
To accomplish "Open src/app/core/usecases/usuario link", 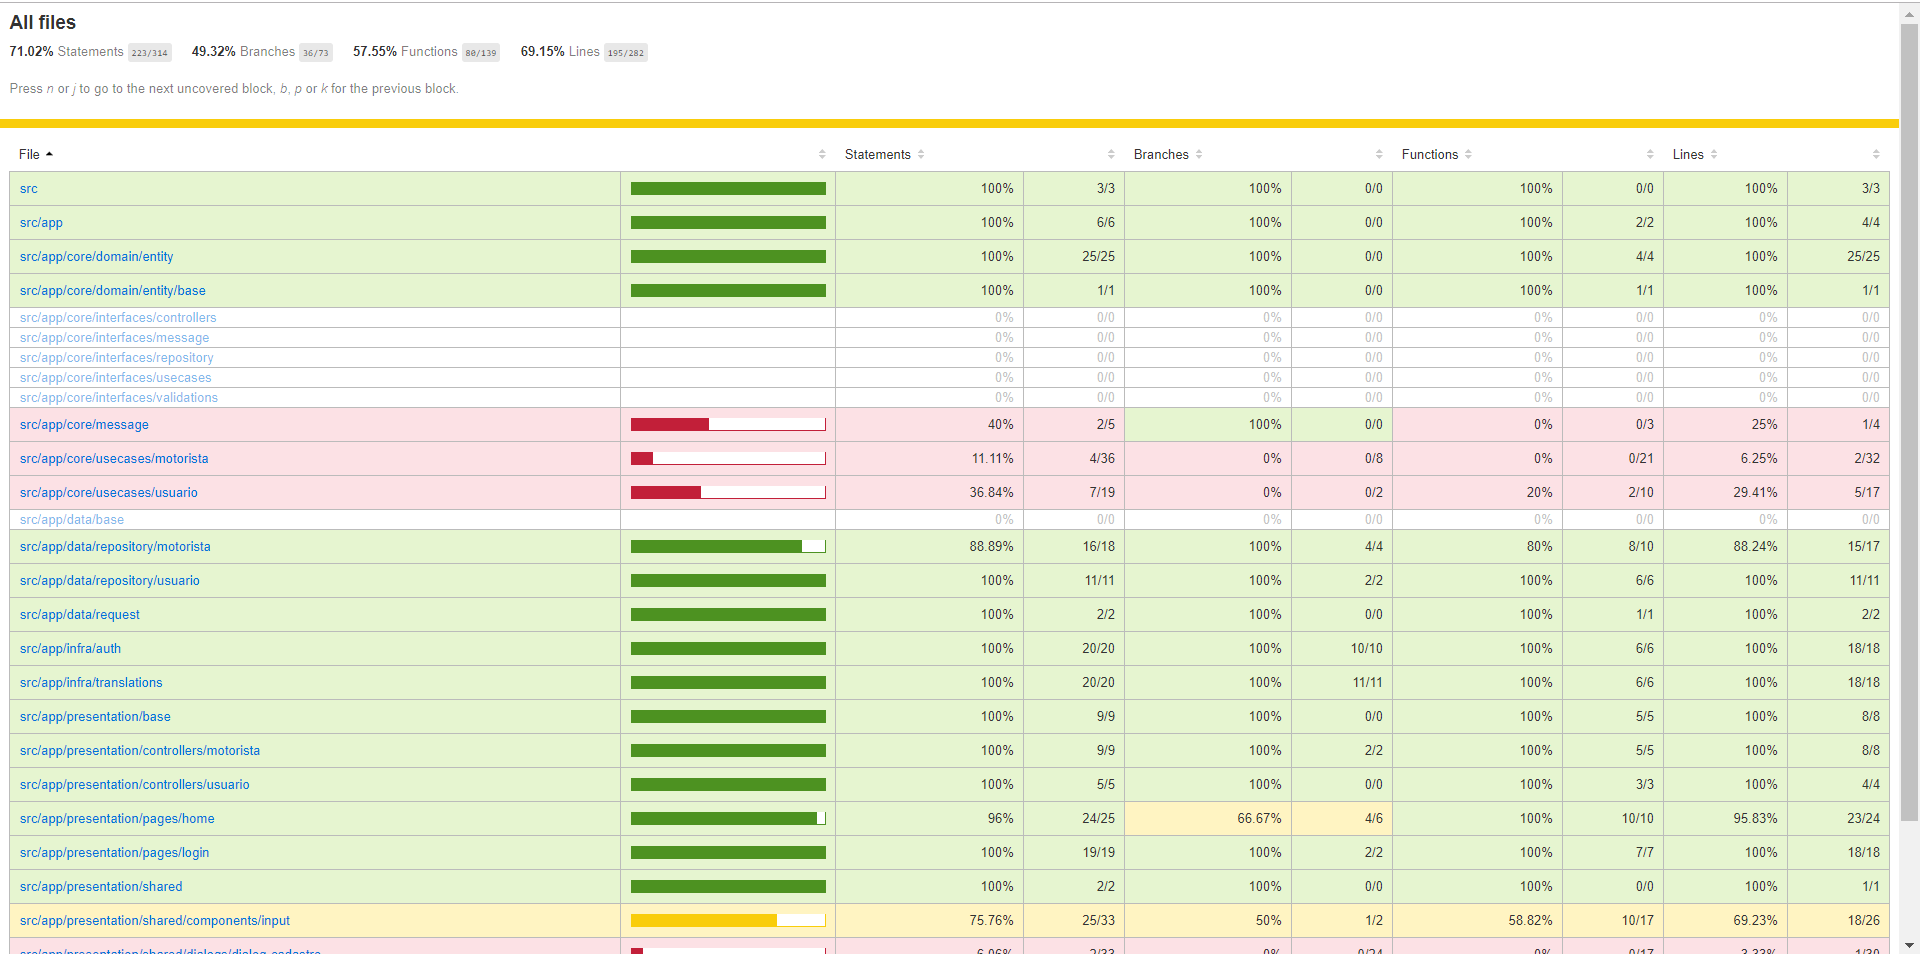I will click(x=109, y=492).
